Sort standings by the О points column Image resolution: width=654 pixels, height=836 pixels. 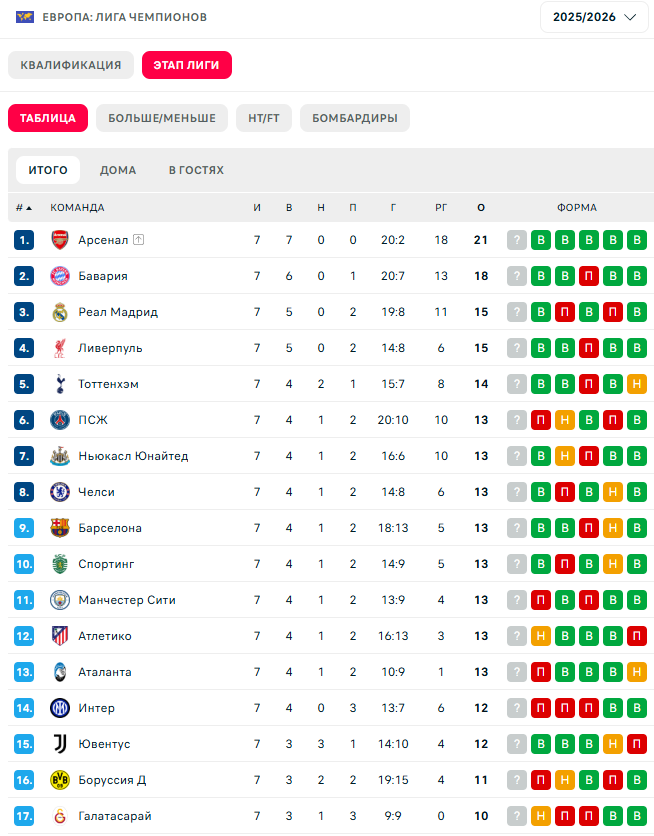coord(481,208)
